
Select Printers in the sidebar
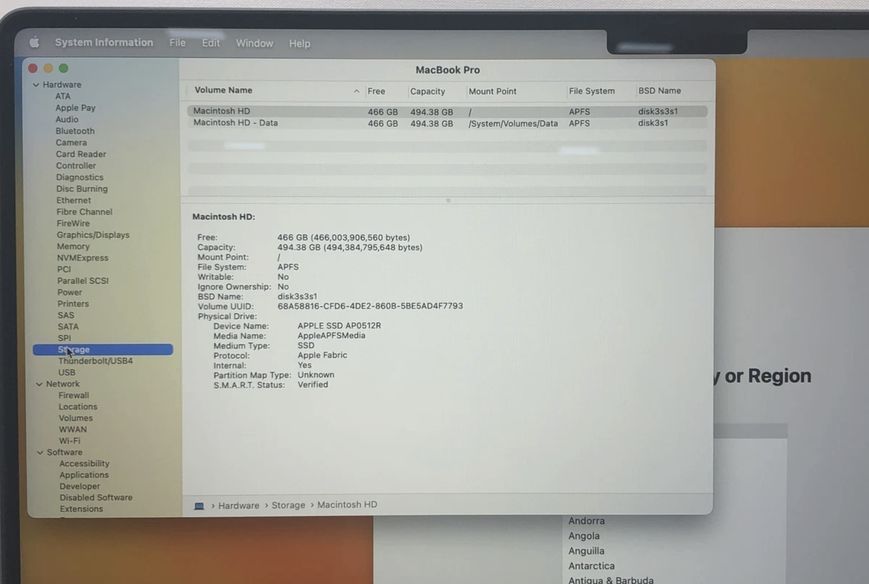[x=73, y=304]
